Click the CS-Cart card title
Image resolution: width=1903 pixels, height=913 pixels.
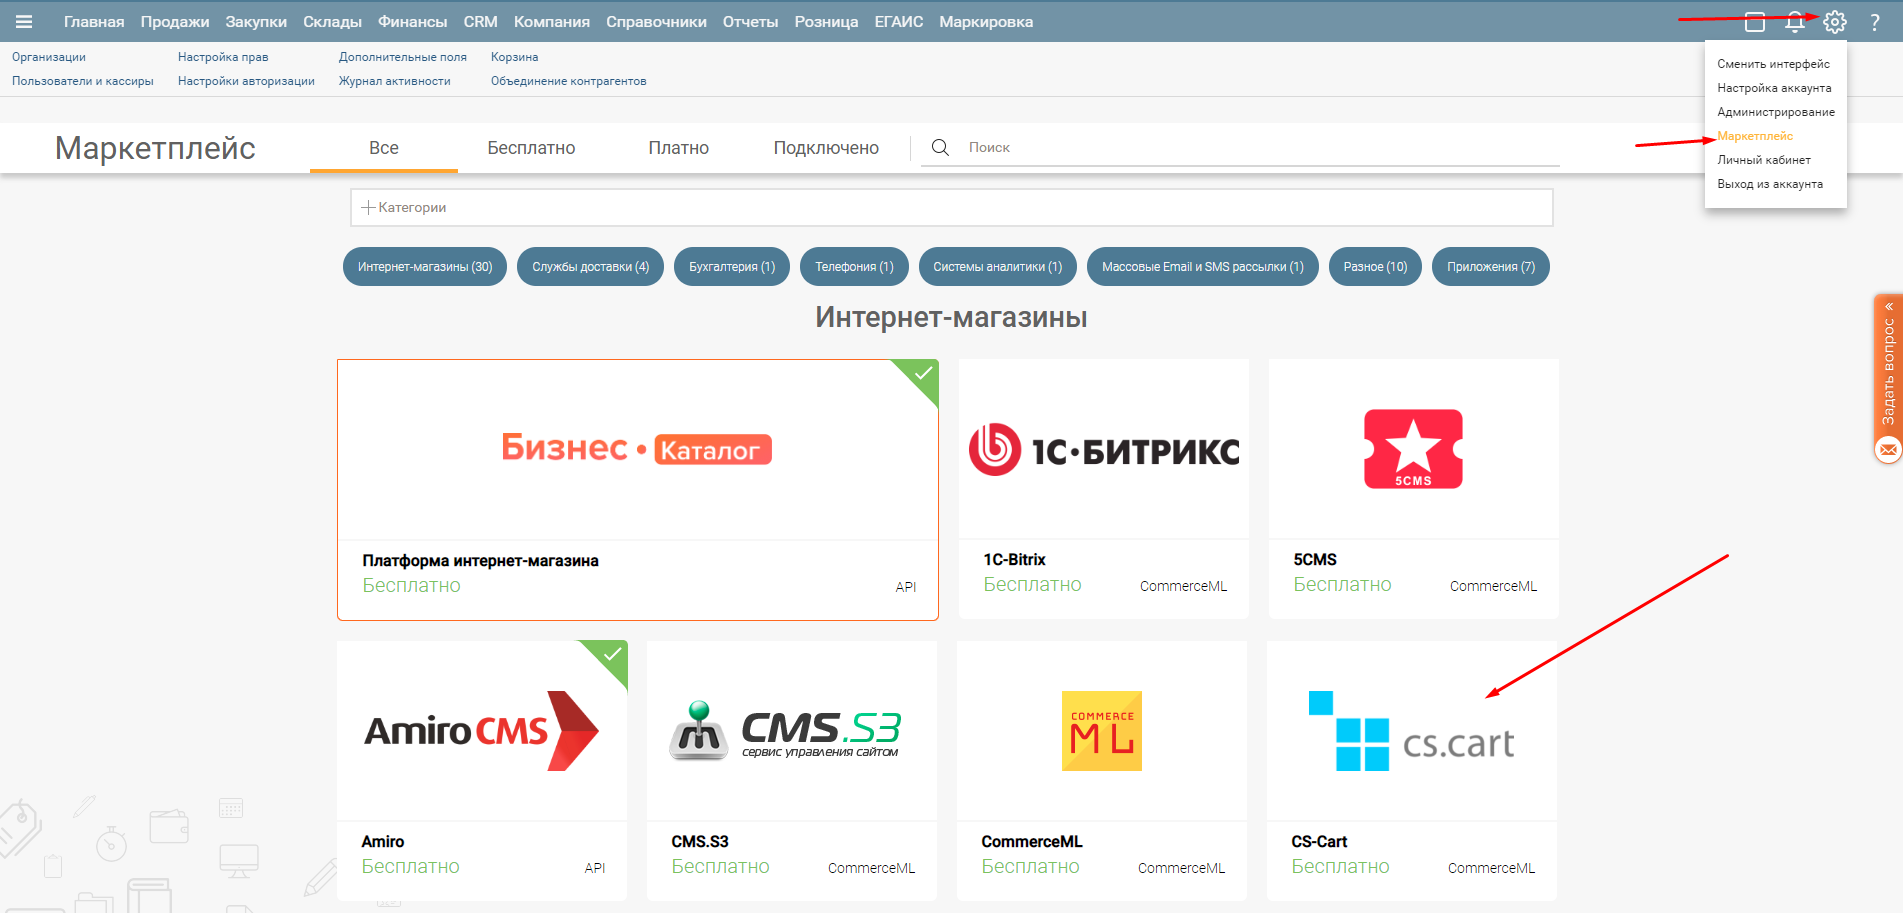click(1319, 842)
